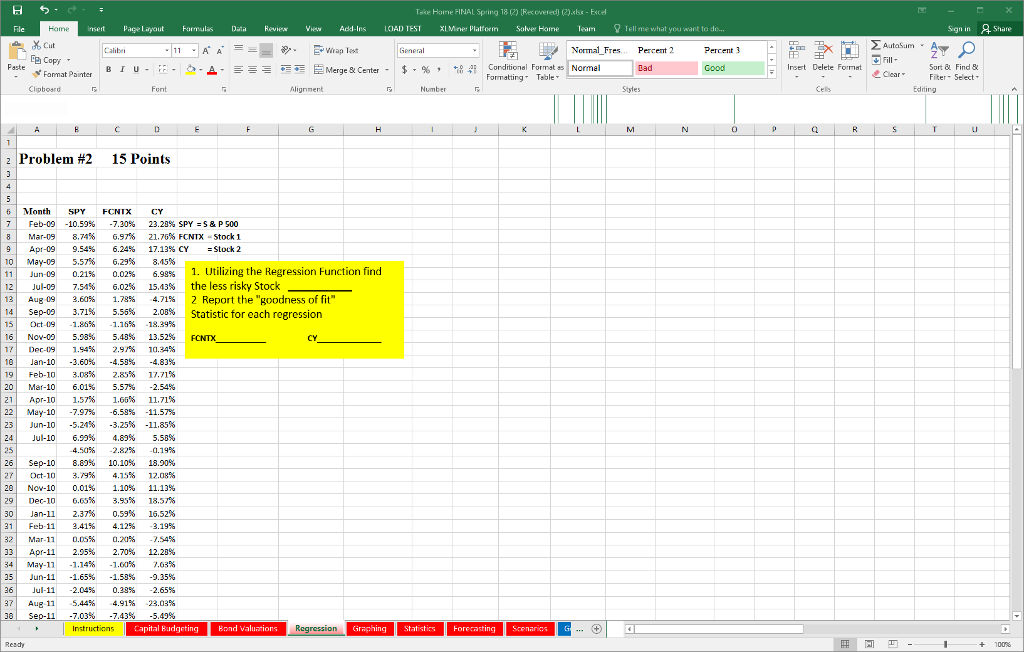1024x652 pixels.
Task: Apply the Good cell style
Action: (733, 68)
